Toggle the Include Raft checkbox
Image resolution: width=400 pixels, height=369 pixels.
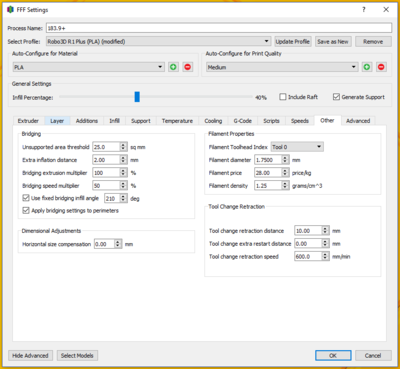tap(283, 97)
